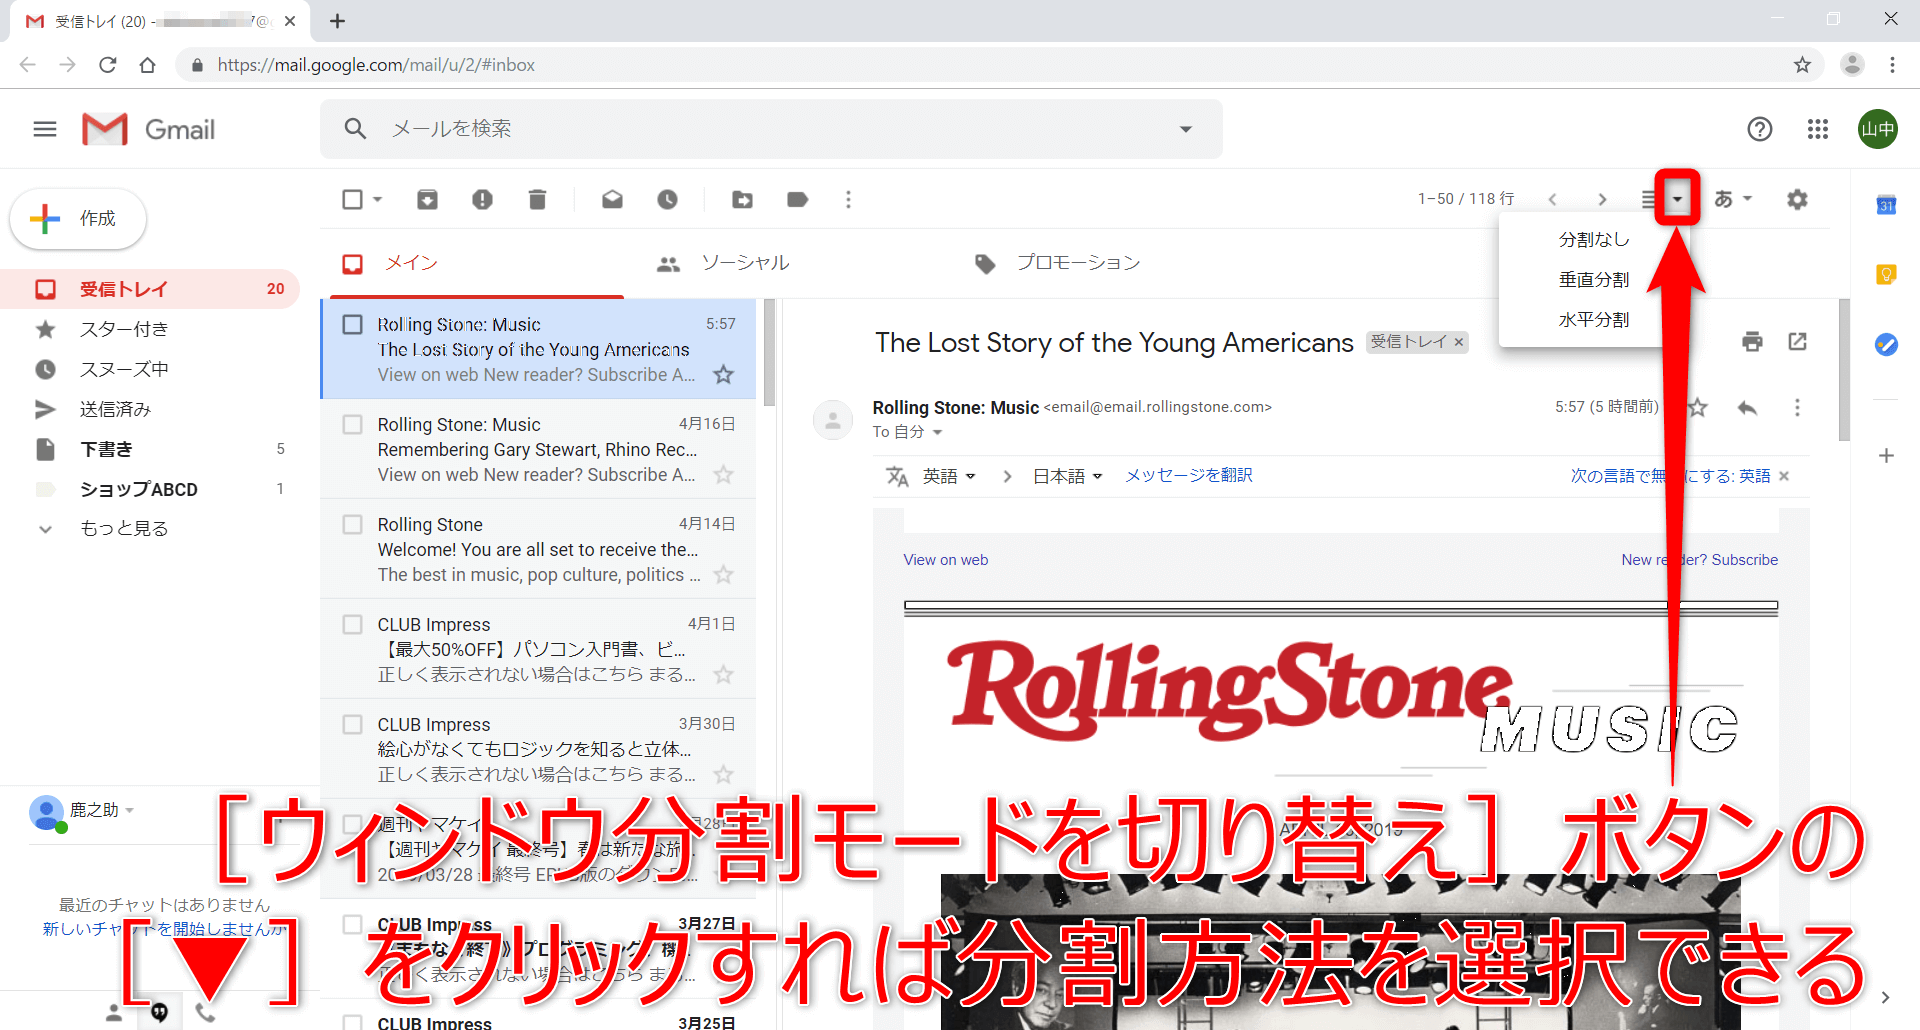Click the add-ons plus icon
Viewport: 1920px width, 1030px height.
pos(1886,455)
